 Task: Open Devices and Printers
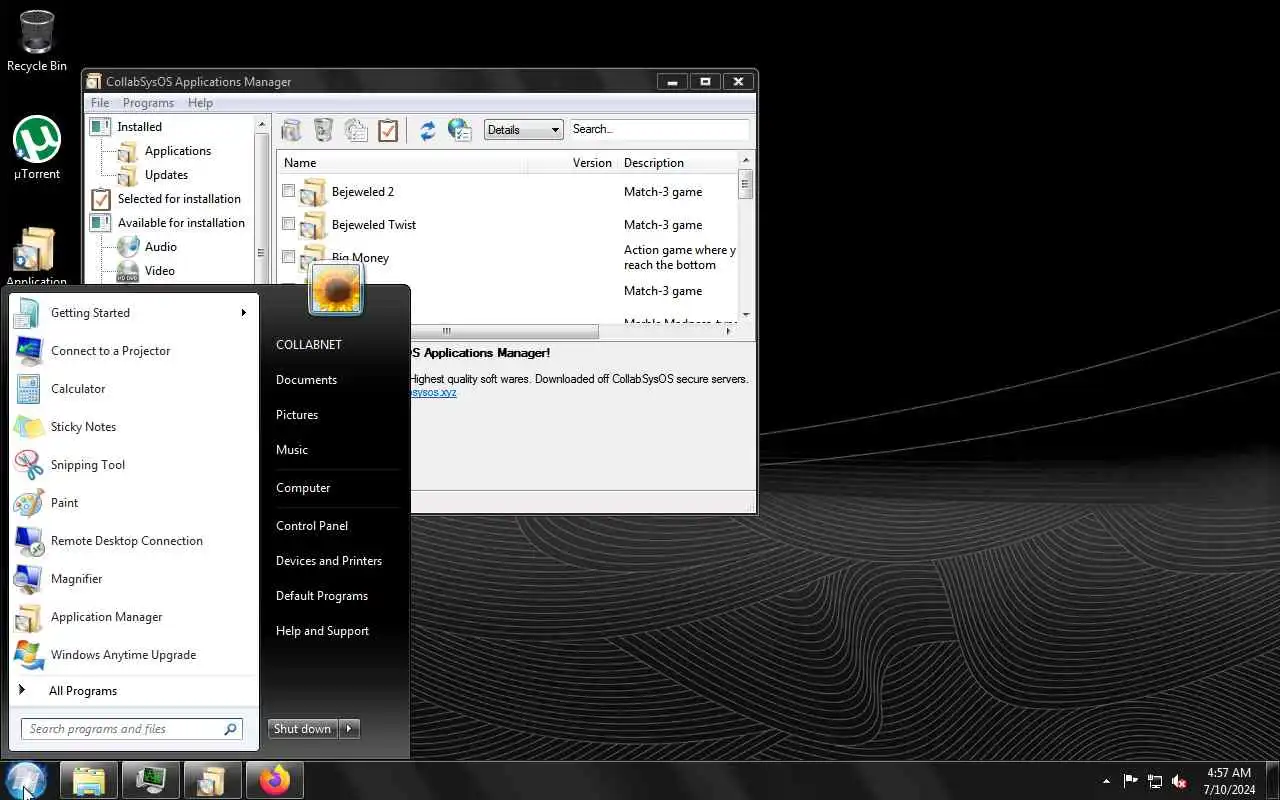[x=329, y=561]
